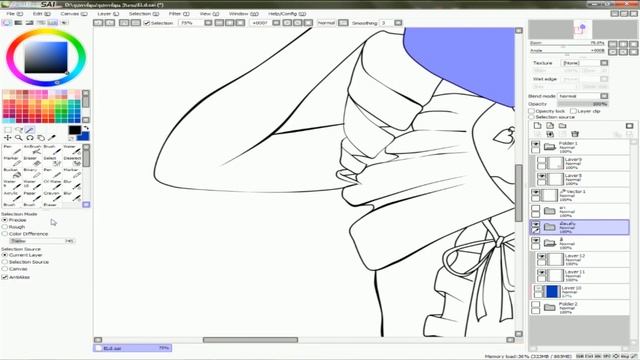Toggle the swatches panel icon

53,23
